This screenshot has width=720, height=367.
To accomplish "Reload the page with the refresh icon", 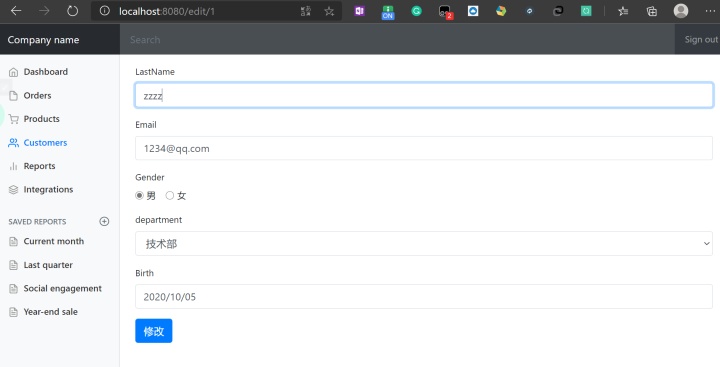I will 73,11.
